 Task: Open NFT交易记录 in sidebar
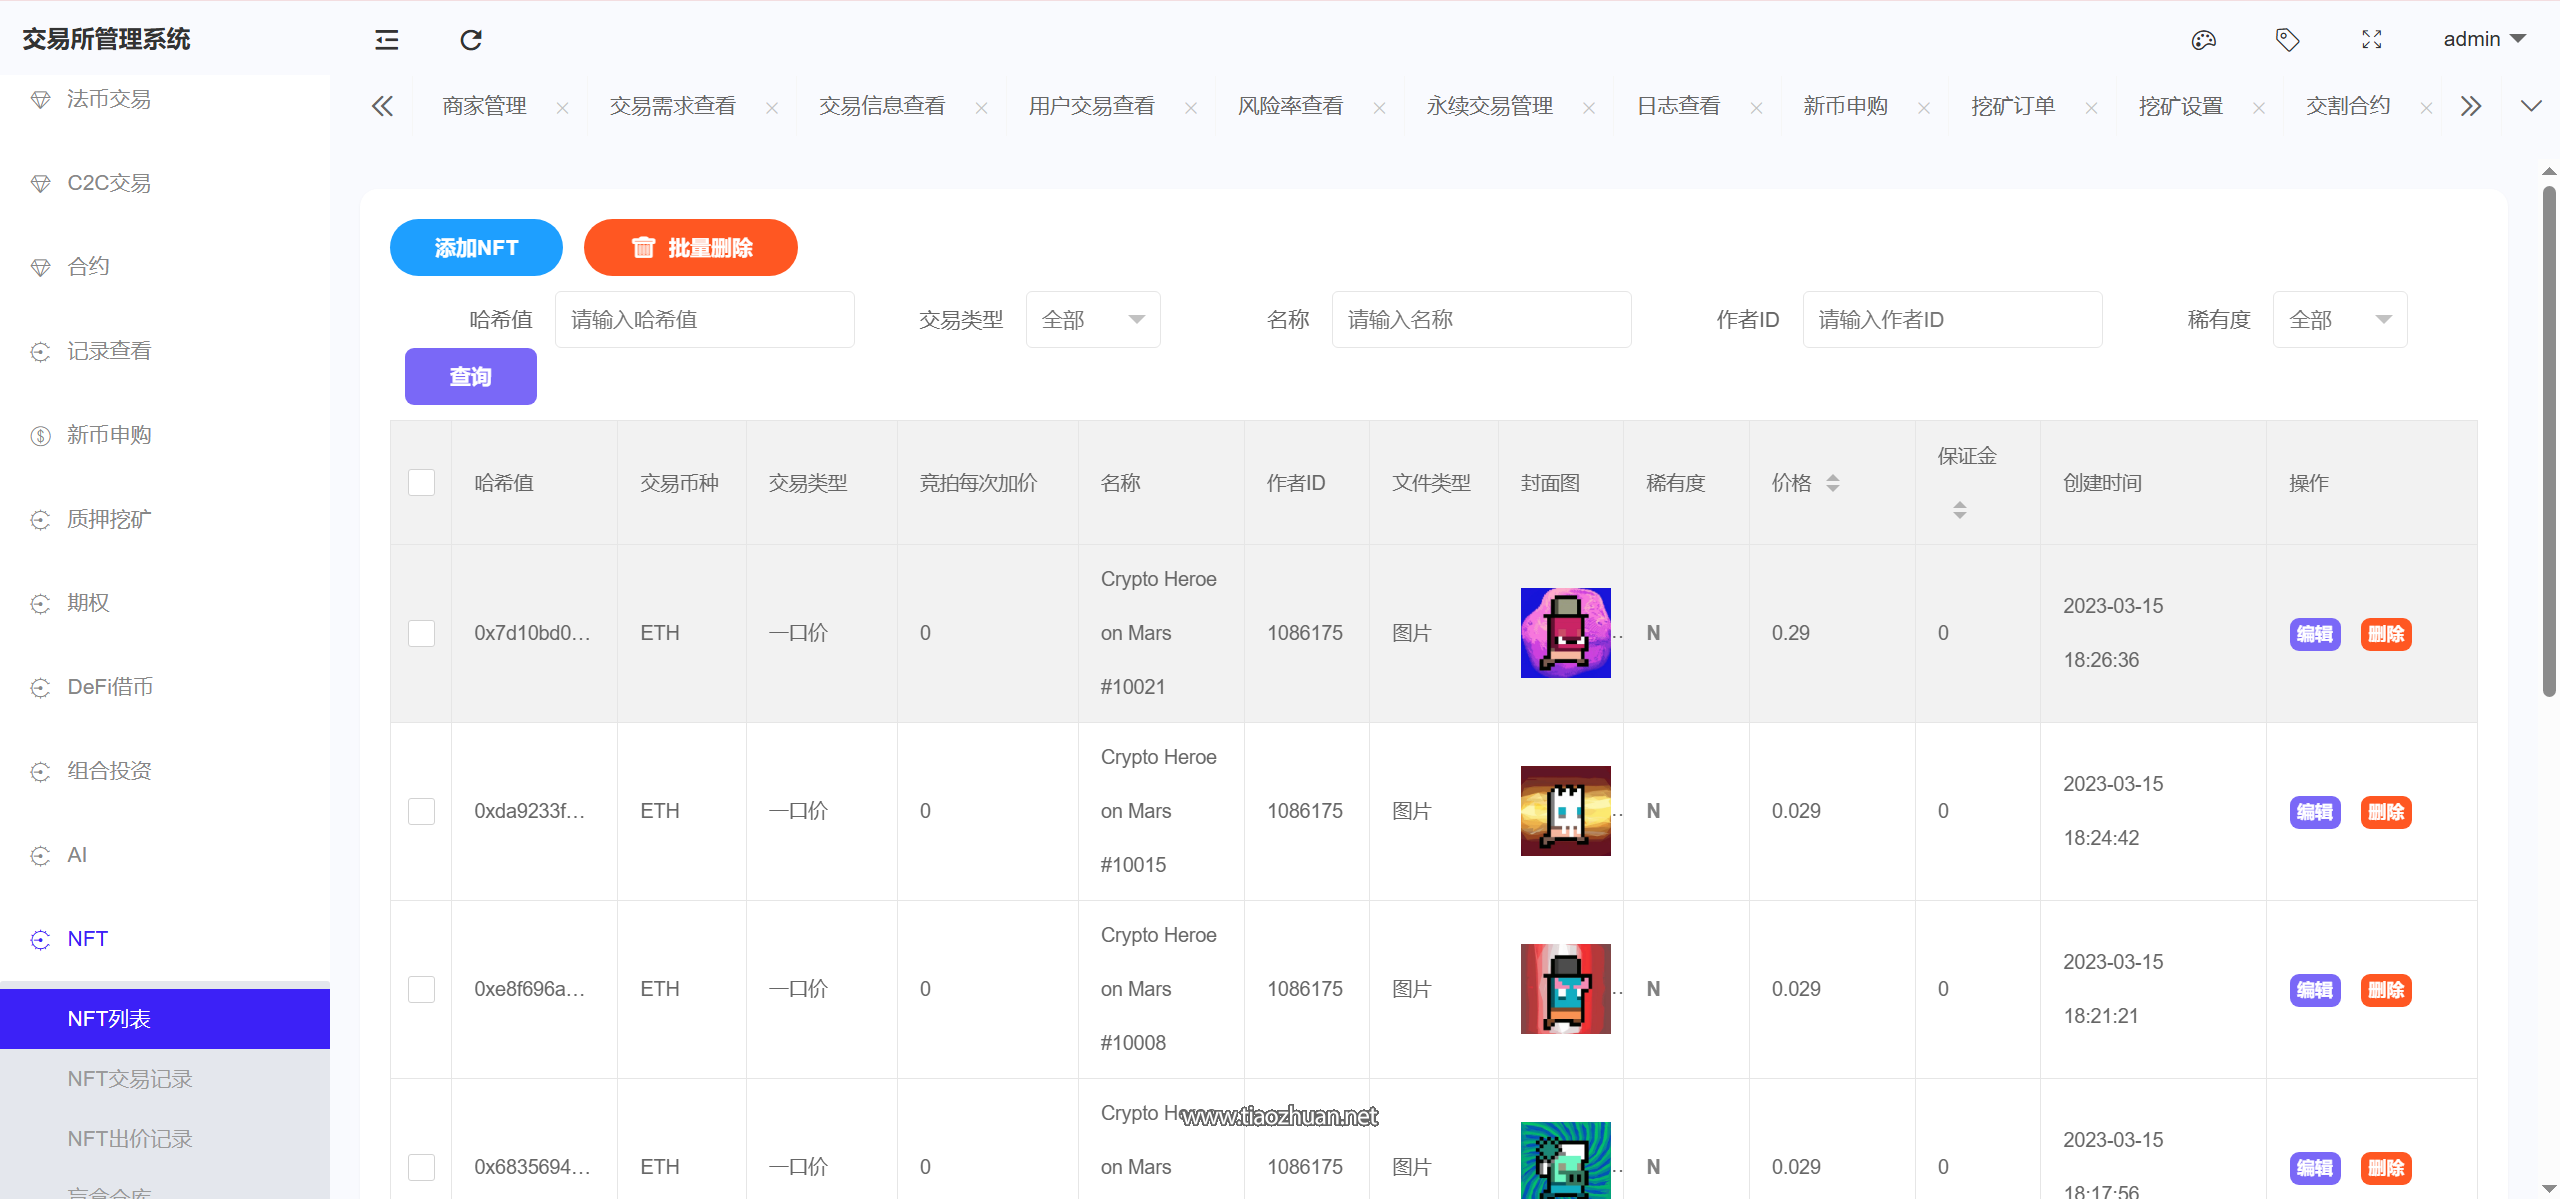(x=130, y=1079)
